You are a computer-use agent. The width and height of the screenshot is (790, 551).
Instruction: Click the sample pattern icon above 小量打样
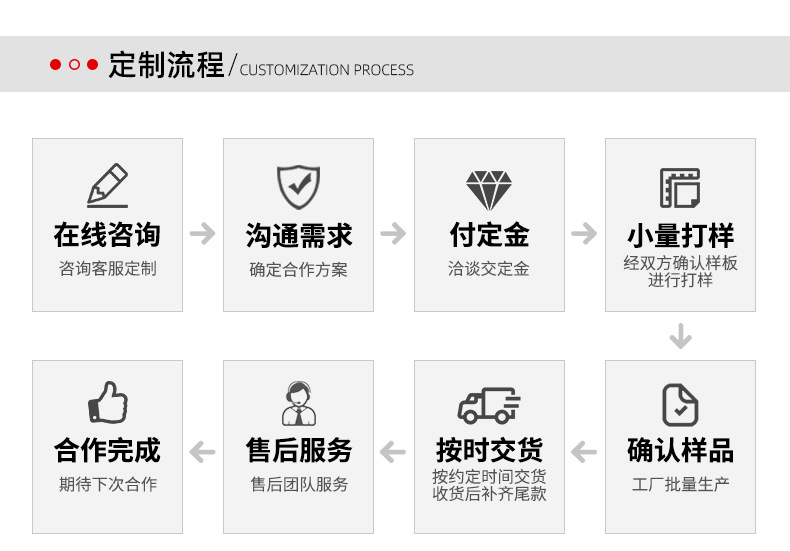point(680,188)
